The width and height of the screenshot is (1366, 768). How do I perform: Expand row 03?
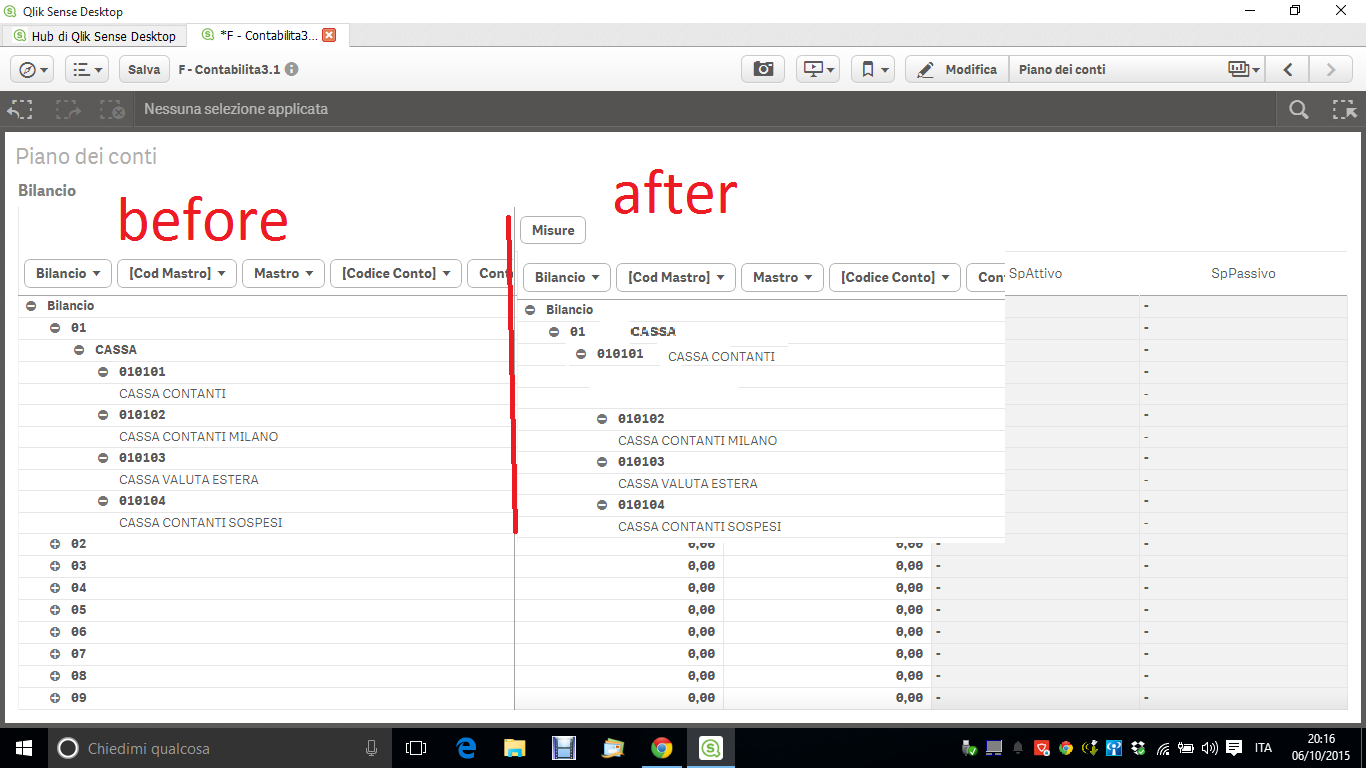point(55,566)
